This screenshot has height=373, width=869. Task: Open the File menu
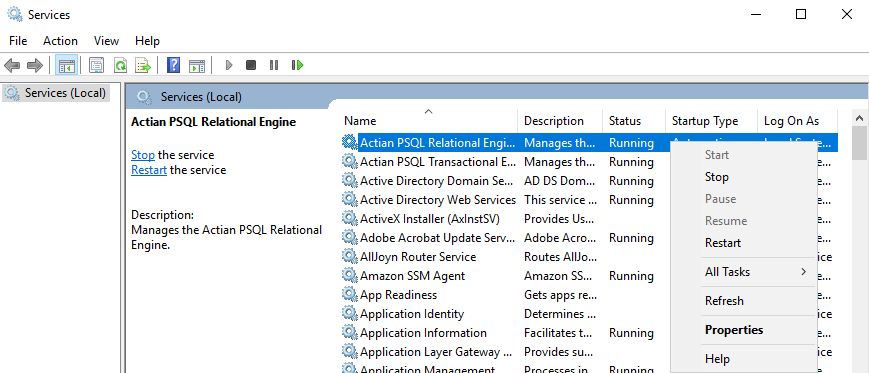(18, 41)
